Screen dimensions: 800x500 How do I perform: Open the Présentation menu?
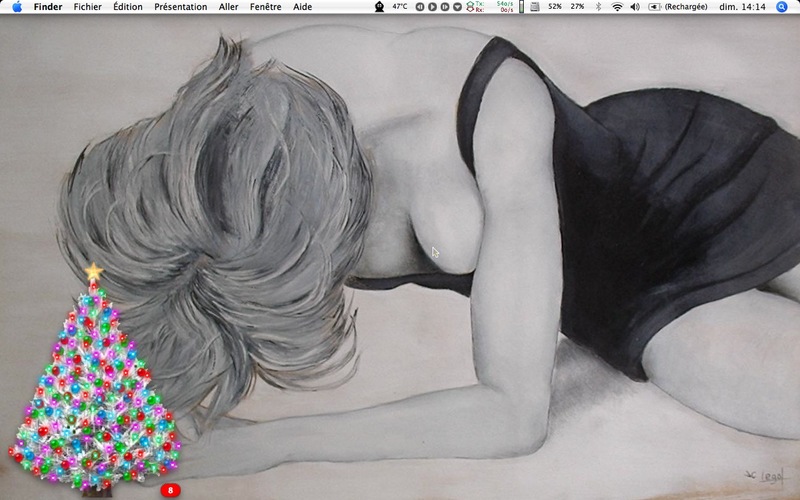[181, 7]
